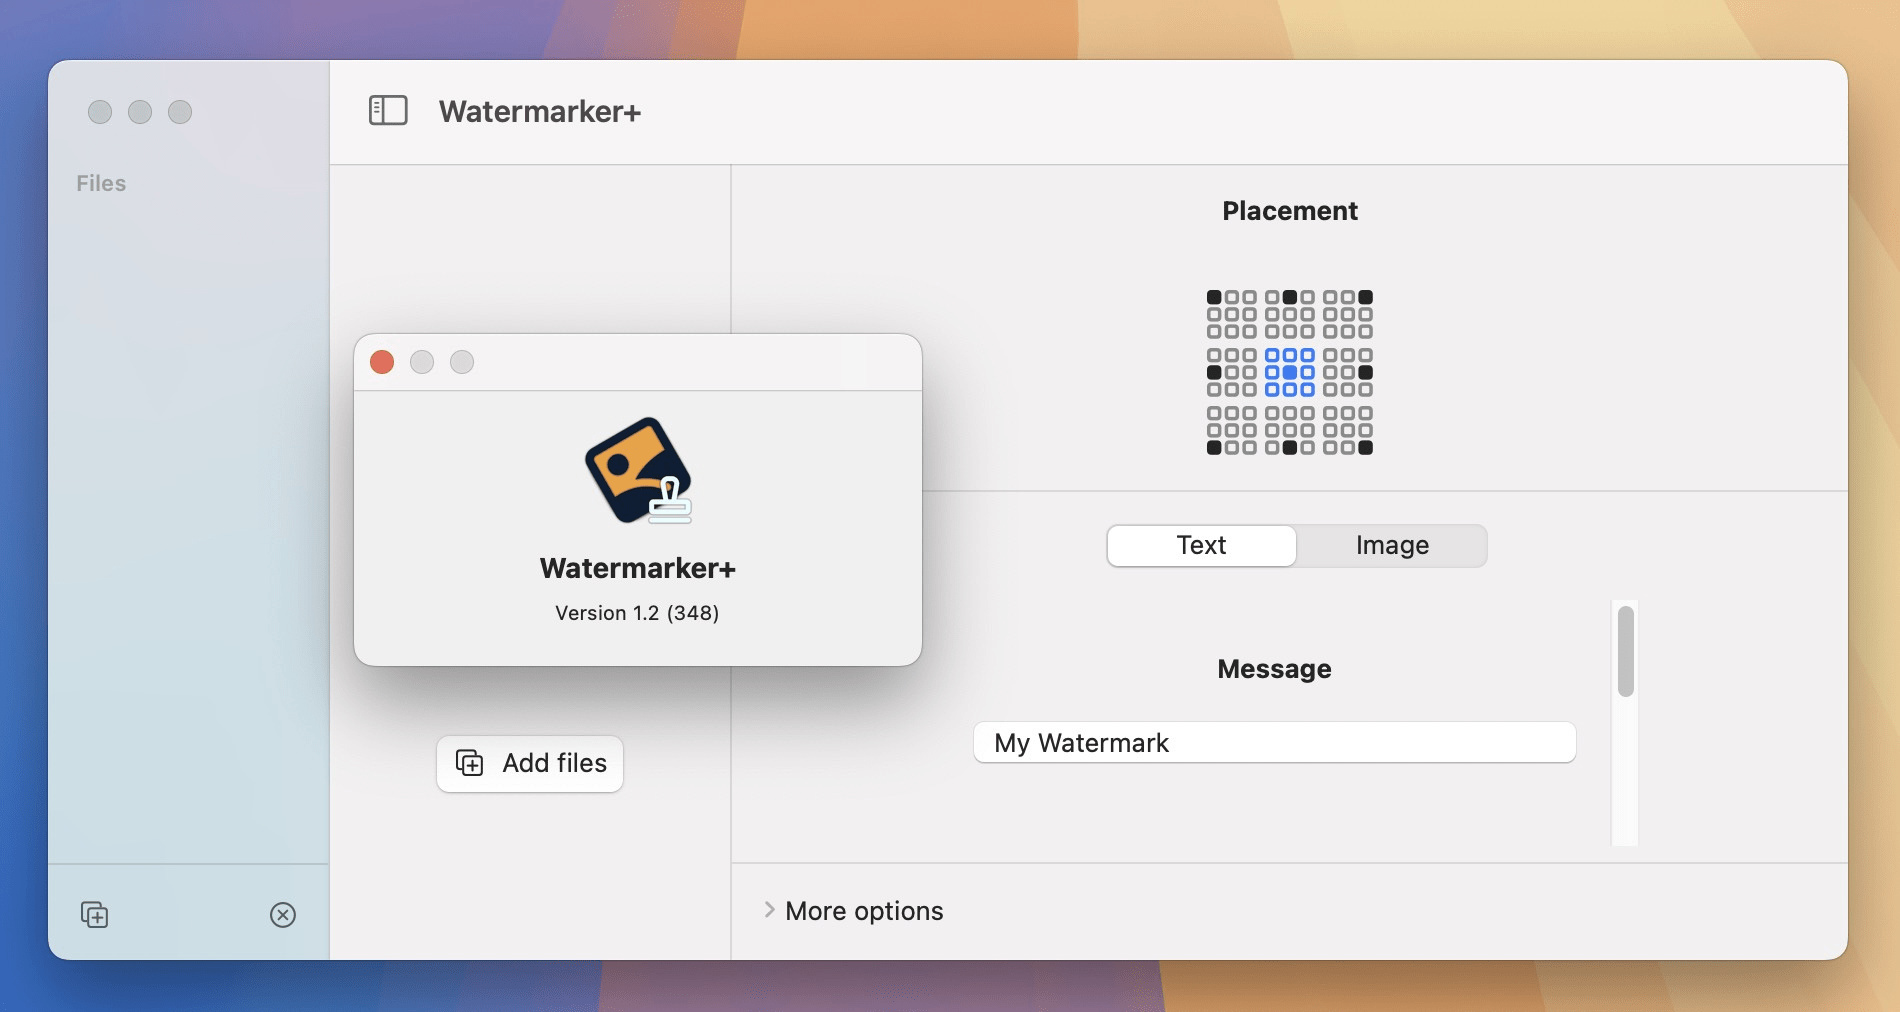Clear files using the circled X icon
The width and height of the screenshot is (1900, 1012).
[283, 915]
